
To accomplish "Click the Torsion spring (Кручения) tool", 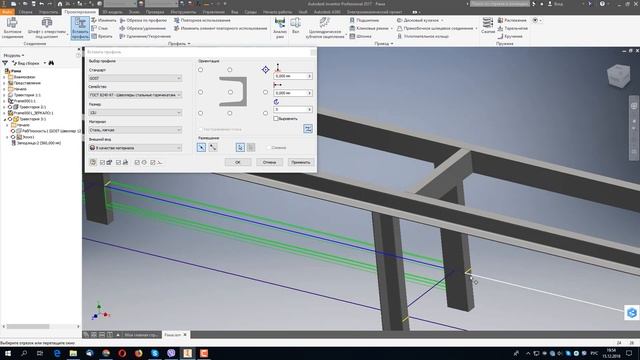I will [x=510, y=36].
